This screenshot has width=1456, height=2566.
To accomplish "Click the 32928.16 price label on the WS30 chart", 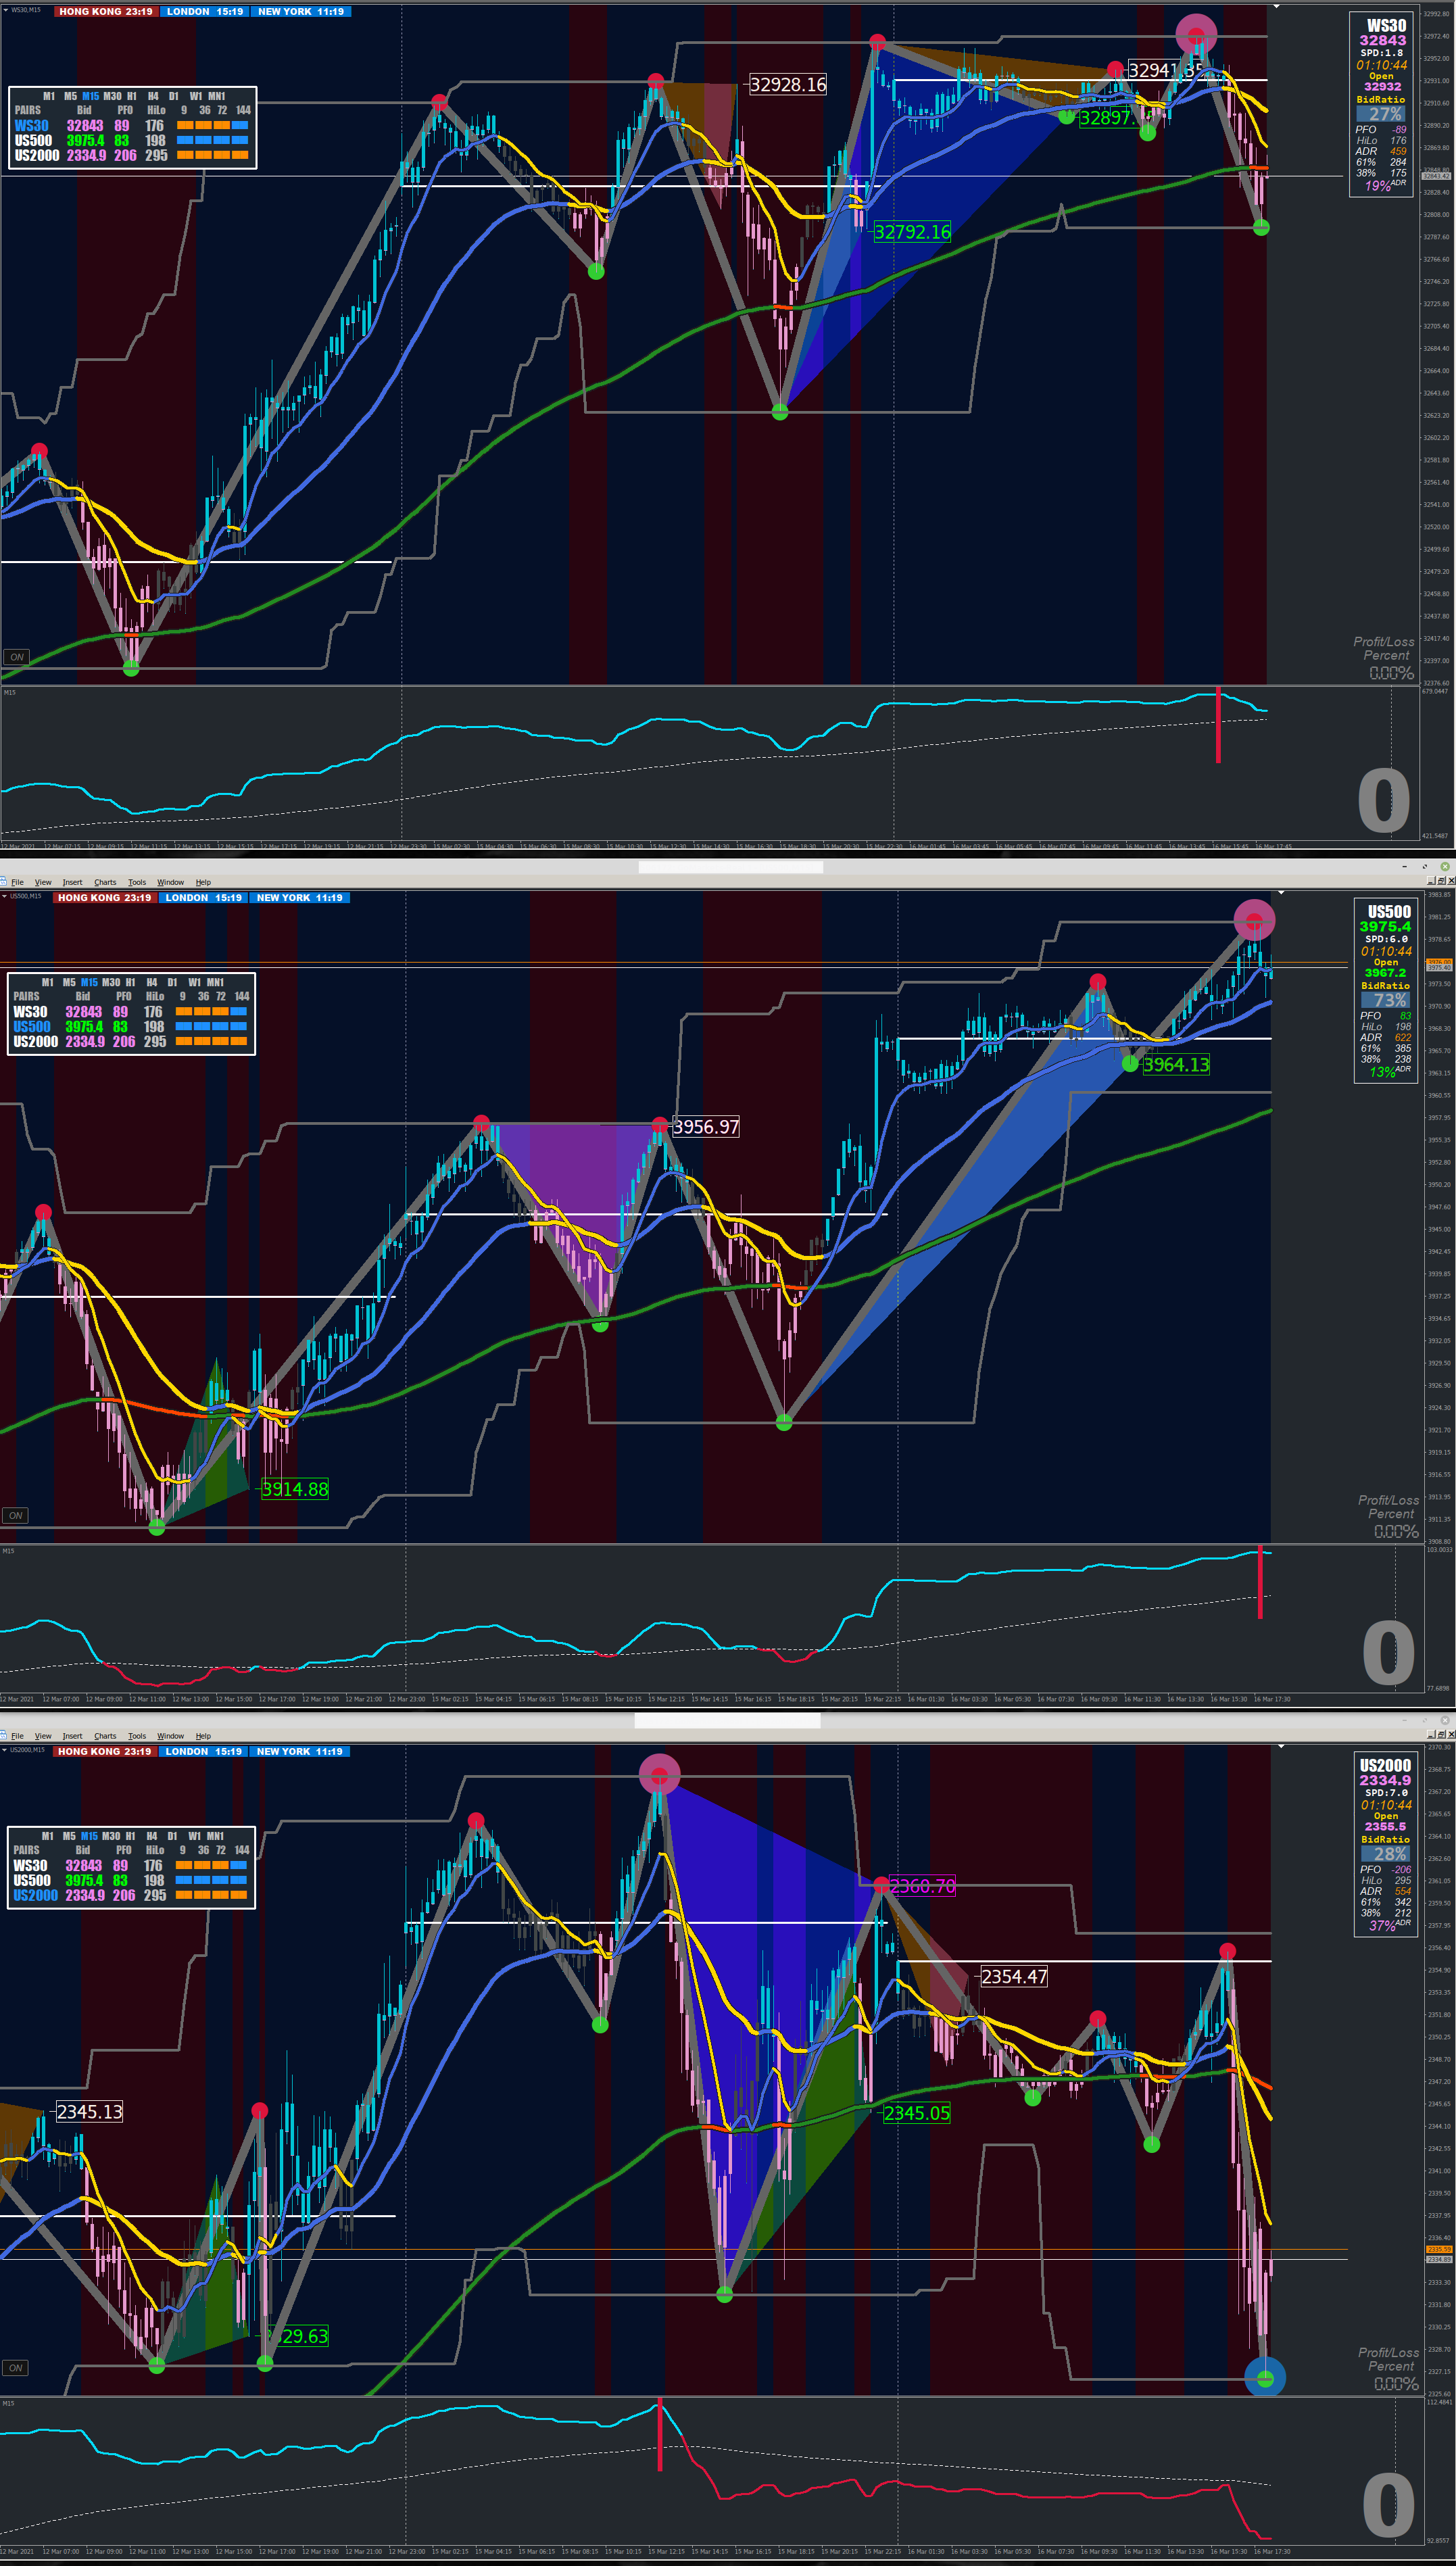I will (788, 85).
